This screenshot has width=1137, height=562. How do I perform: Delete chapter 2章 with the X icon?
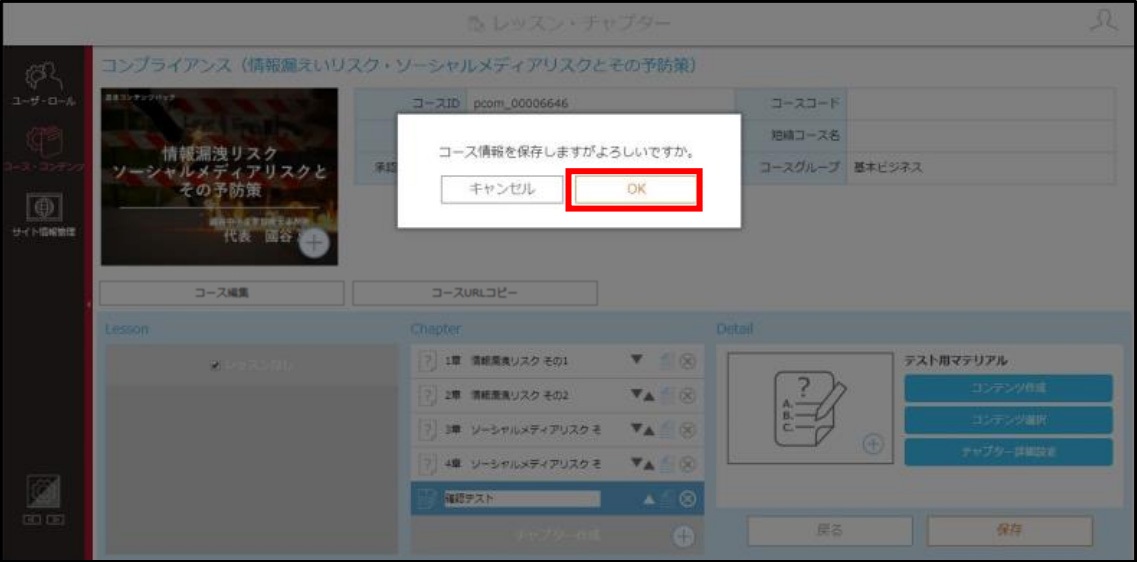tap(687, 395)
